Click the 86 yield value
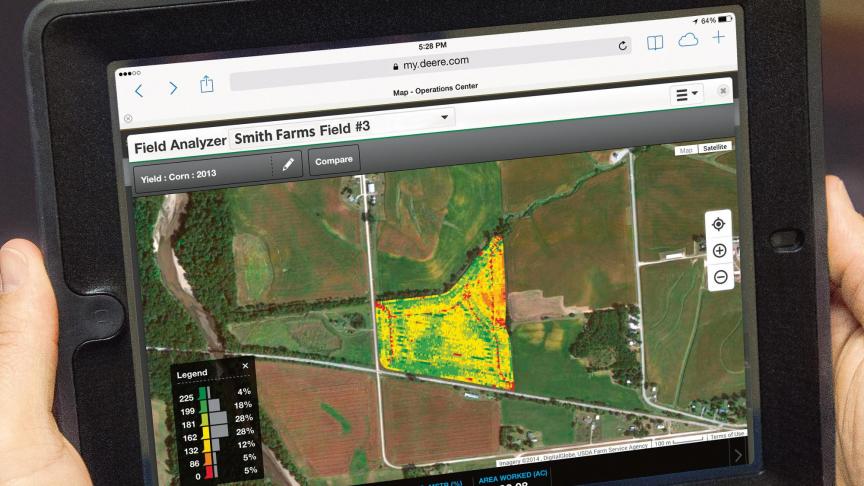The width and height of the screenshot is (864, 486). click(x=194, y=464)
